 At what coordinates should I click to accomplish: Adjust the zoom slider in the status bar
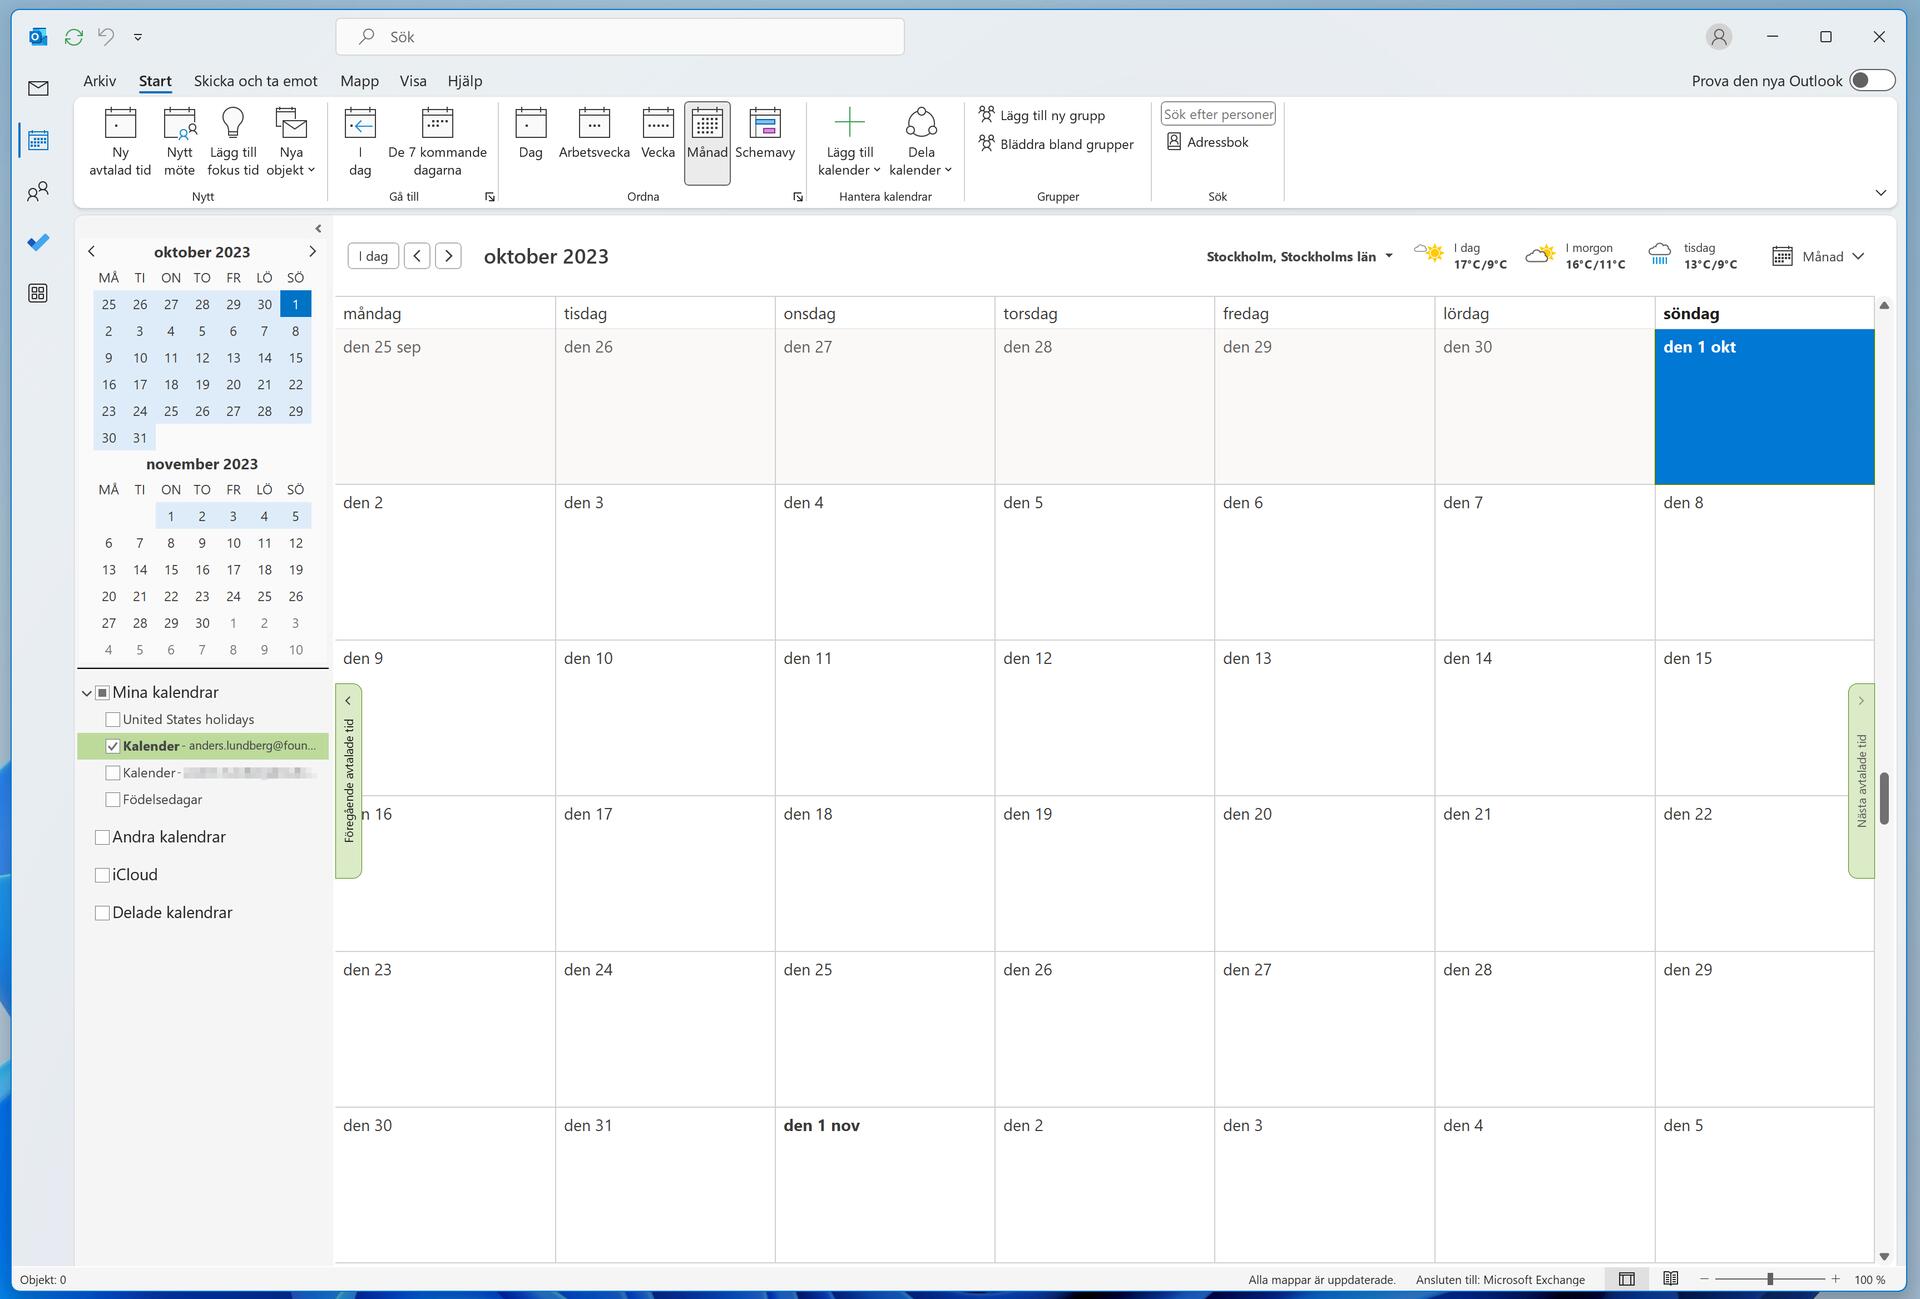[x=1770, y=1279]
